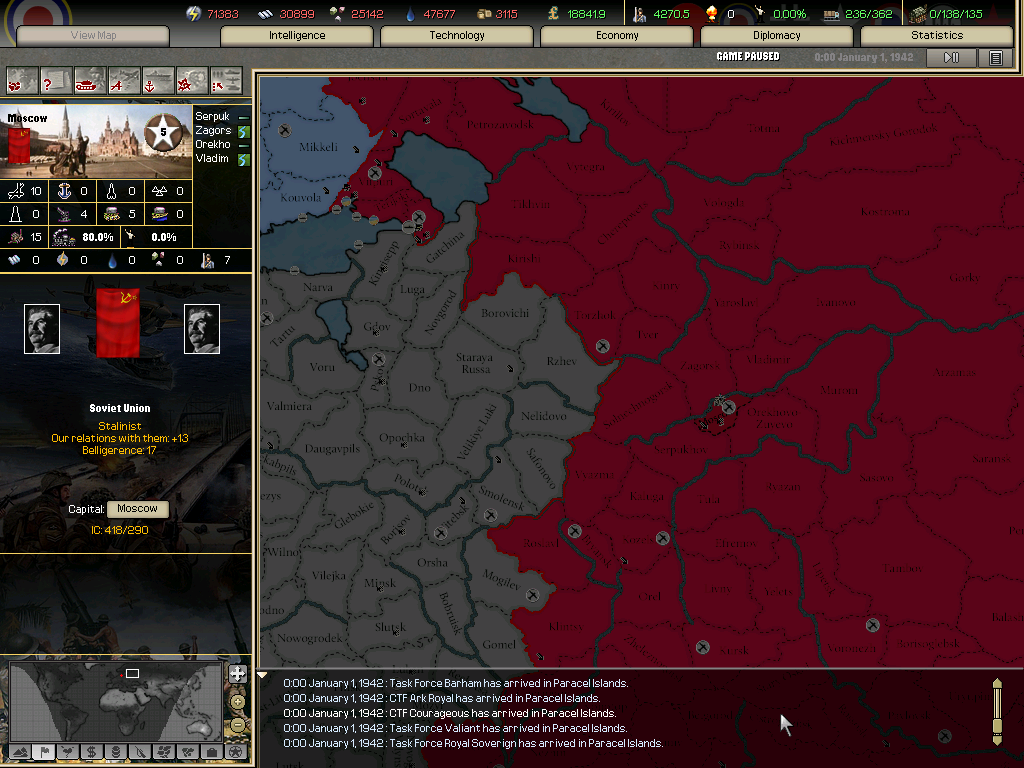
Task: Click Moscow land fortification icon
Action: [x=112, y=214]
